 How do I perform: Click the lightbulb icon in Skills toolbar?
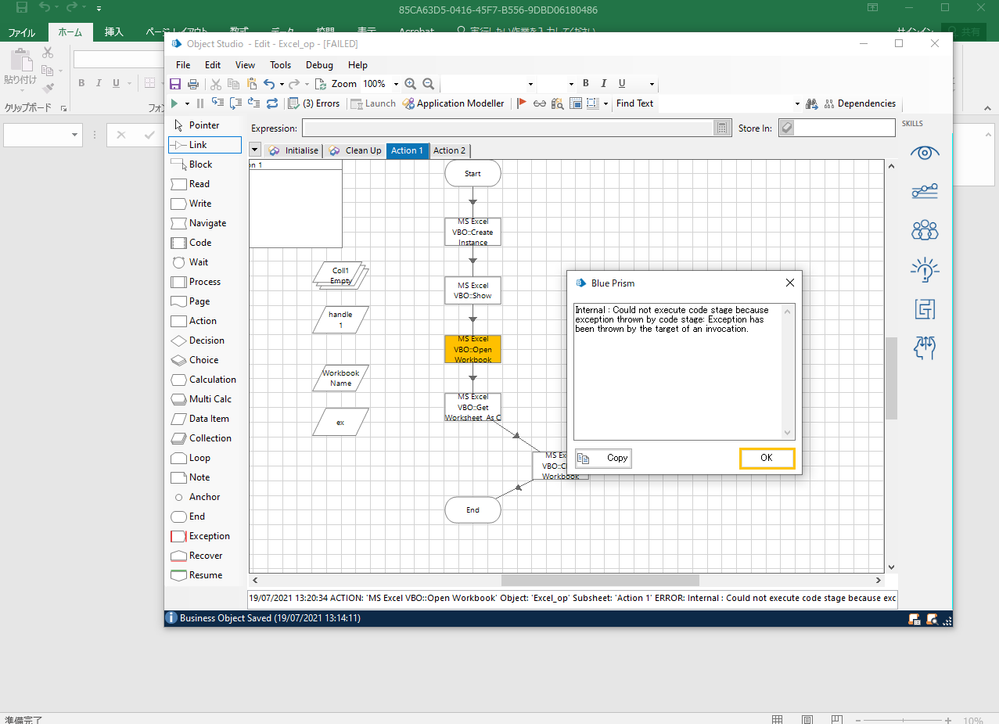pos(924,270)
